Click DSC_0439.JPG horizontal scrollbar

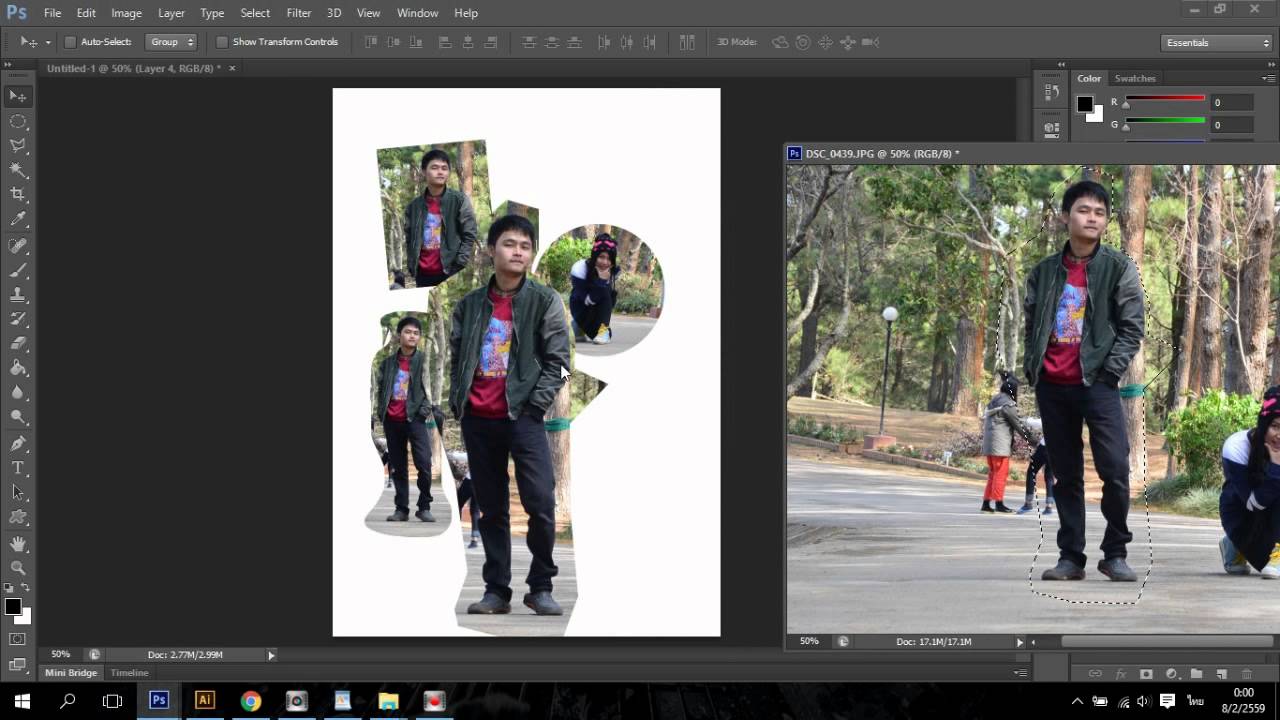1169,642
